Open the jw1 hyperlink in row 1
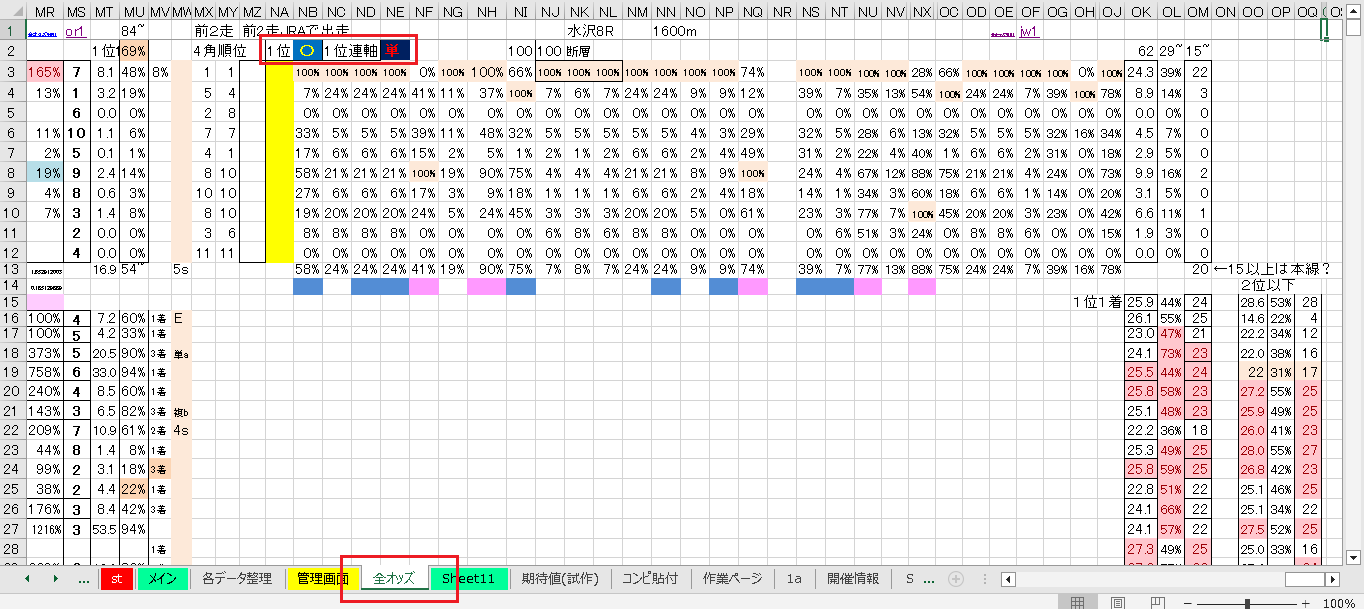 (1028, 32)
